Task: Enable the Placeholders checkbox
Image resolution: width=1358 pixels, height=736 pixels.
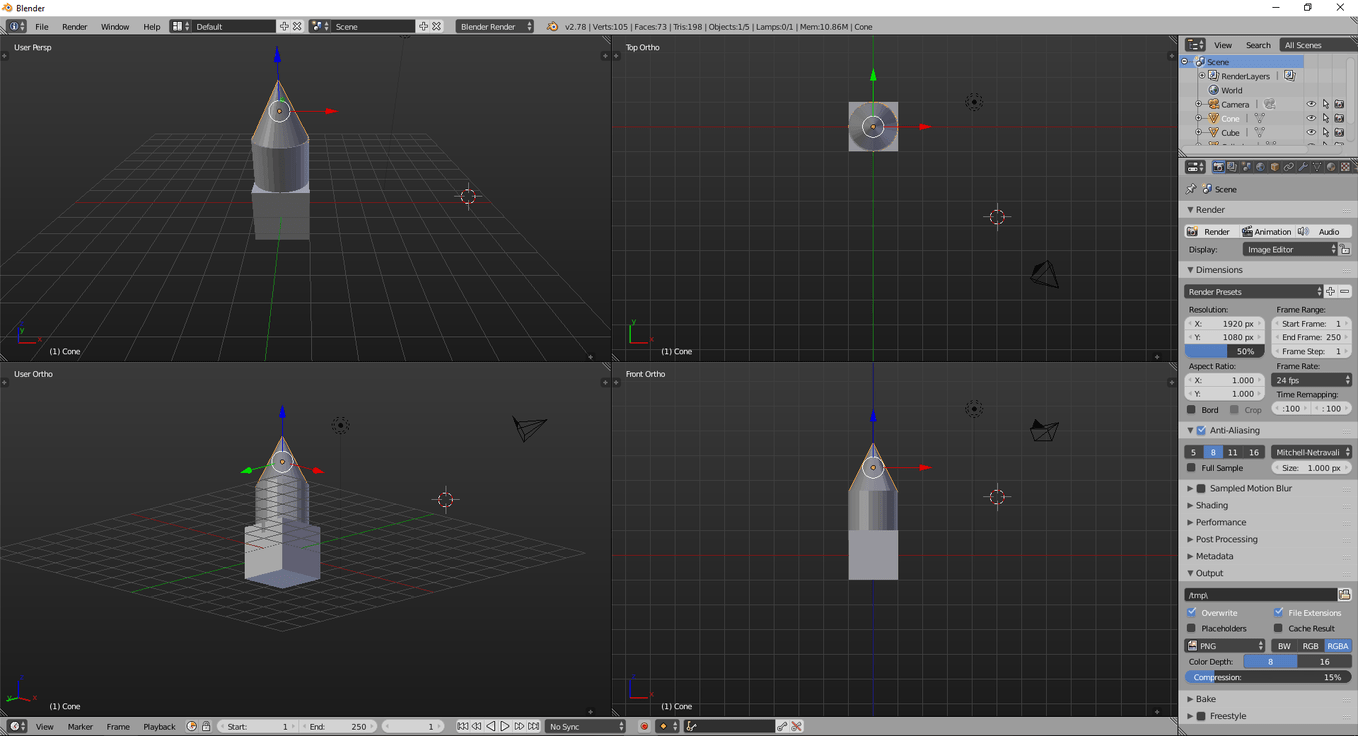Action: 1192,628
